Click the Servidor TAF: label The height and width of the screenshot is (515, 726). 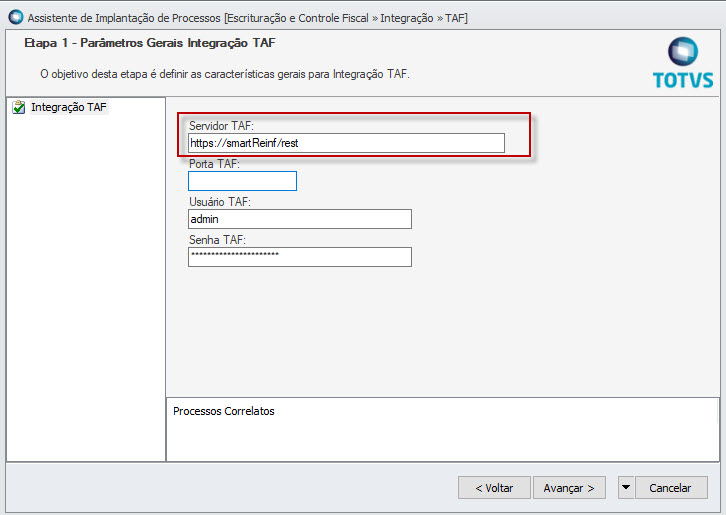pyautogui.click(x=221, y=126)
